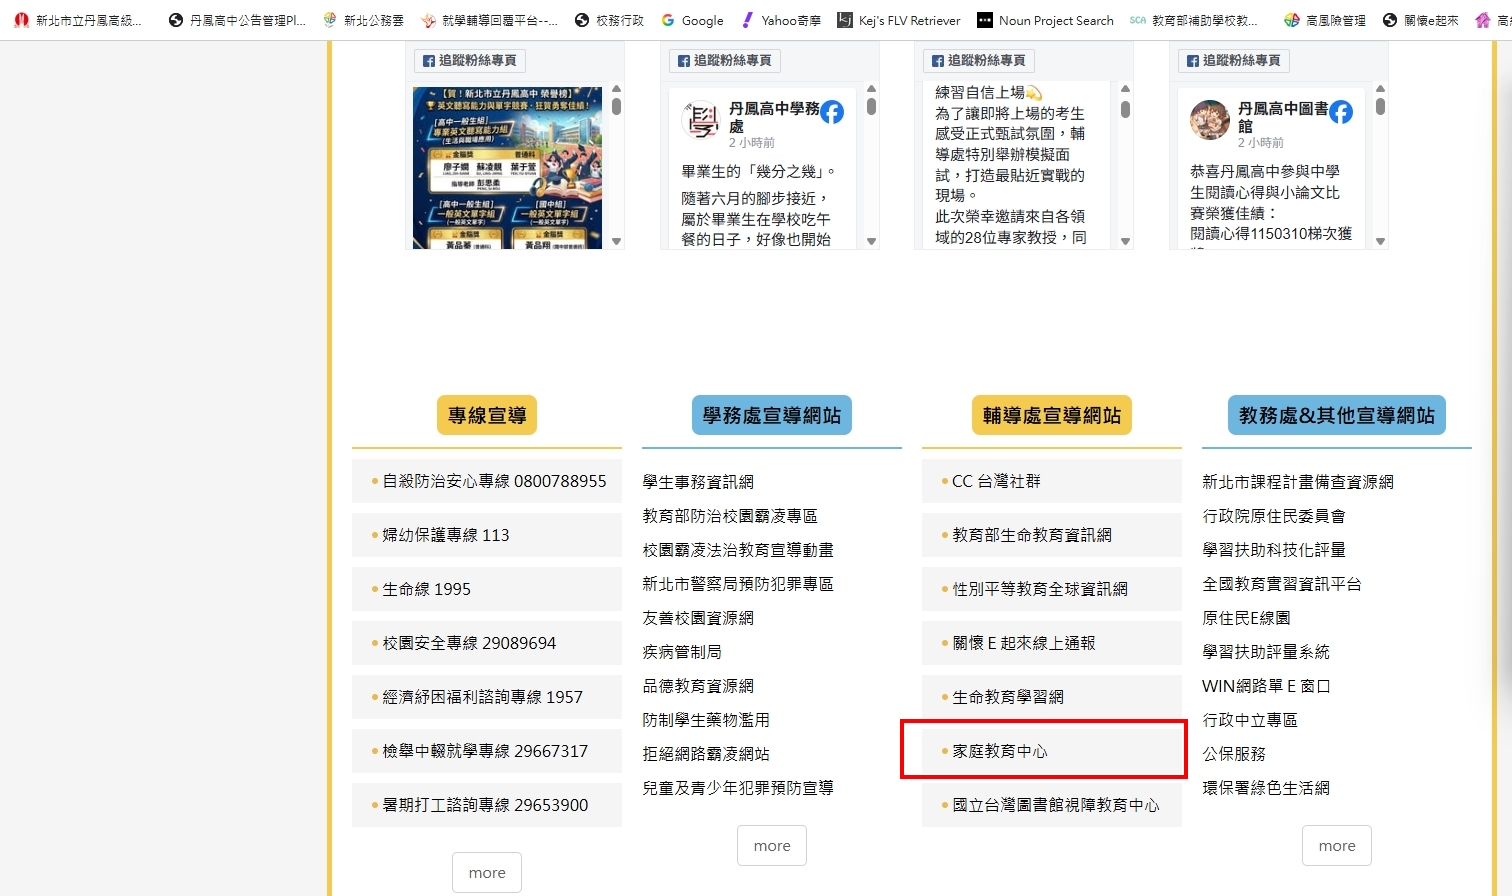Viewport: 1512px width, 896px height.
Task: Open 家庭教育中心 link
Action: point(1052,751)
